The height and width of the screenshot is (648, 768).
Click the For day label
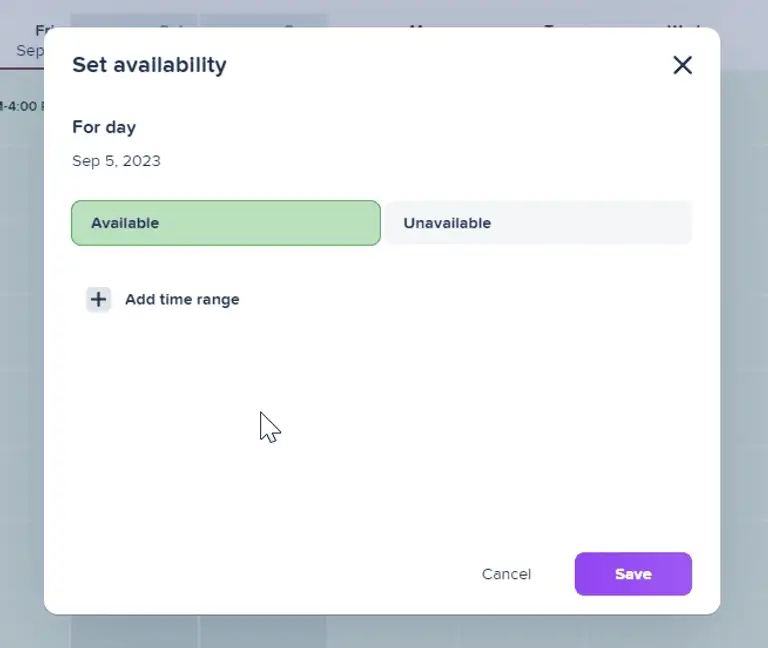pyautogui.click(x=104, y=127)
